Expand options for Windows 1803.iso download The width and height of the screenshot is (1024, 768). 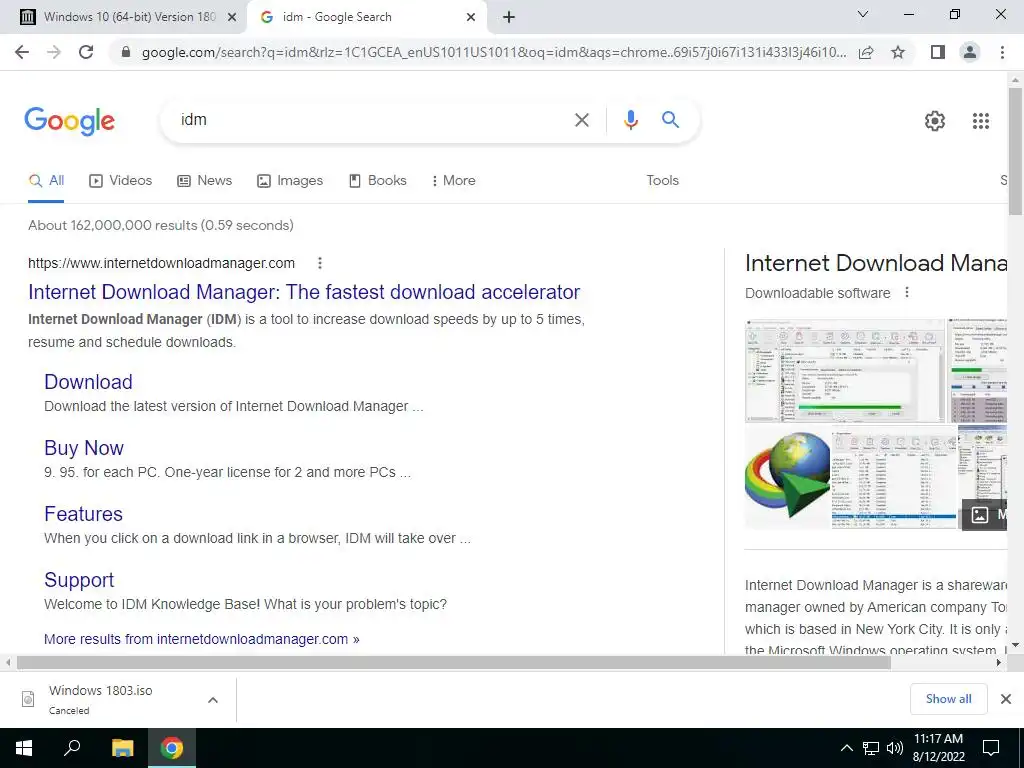(x=213, y=700)
